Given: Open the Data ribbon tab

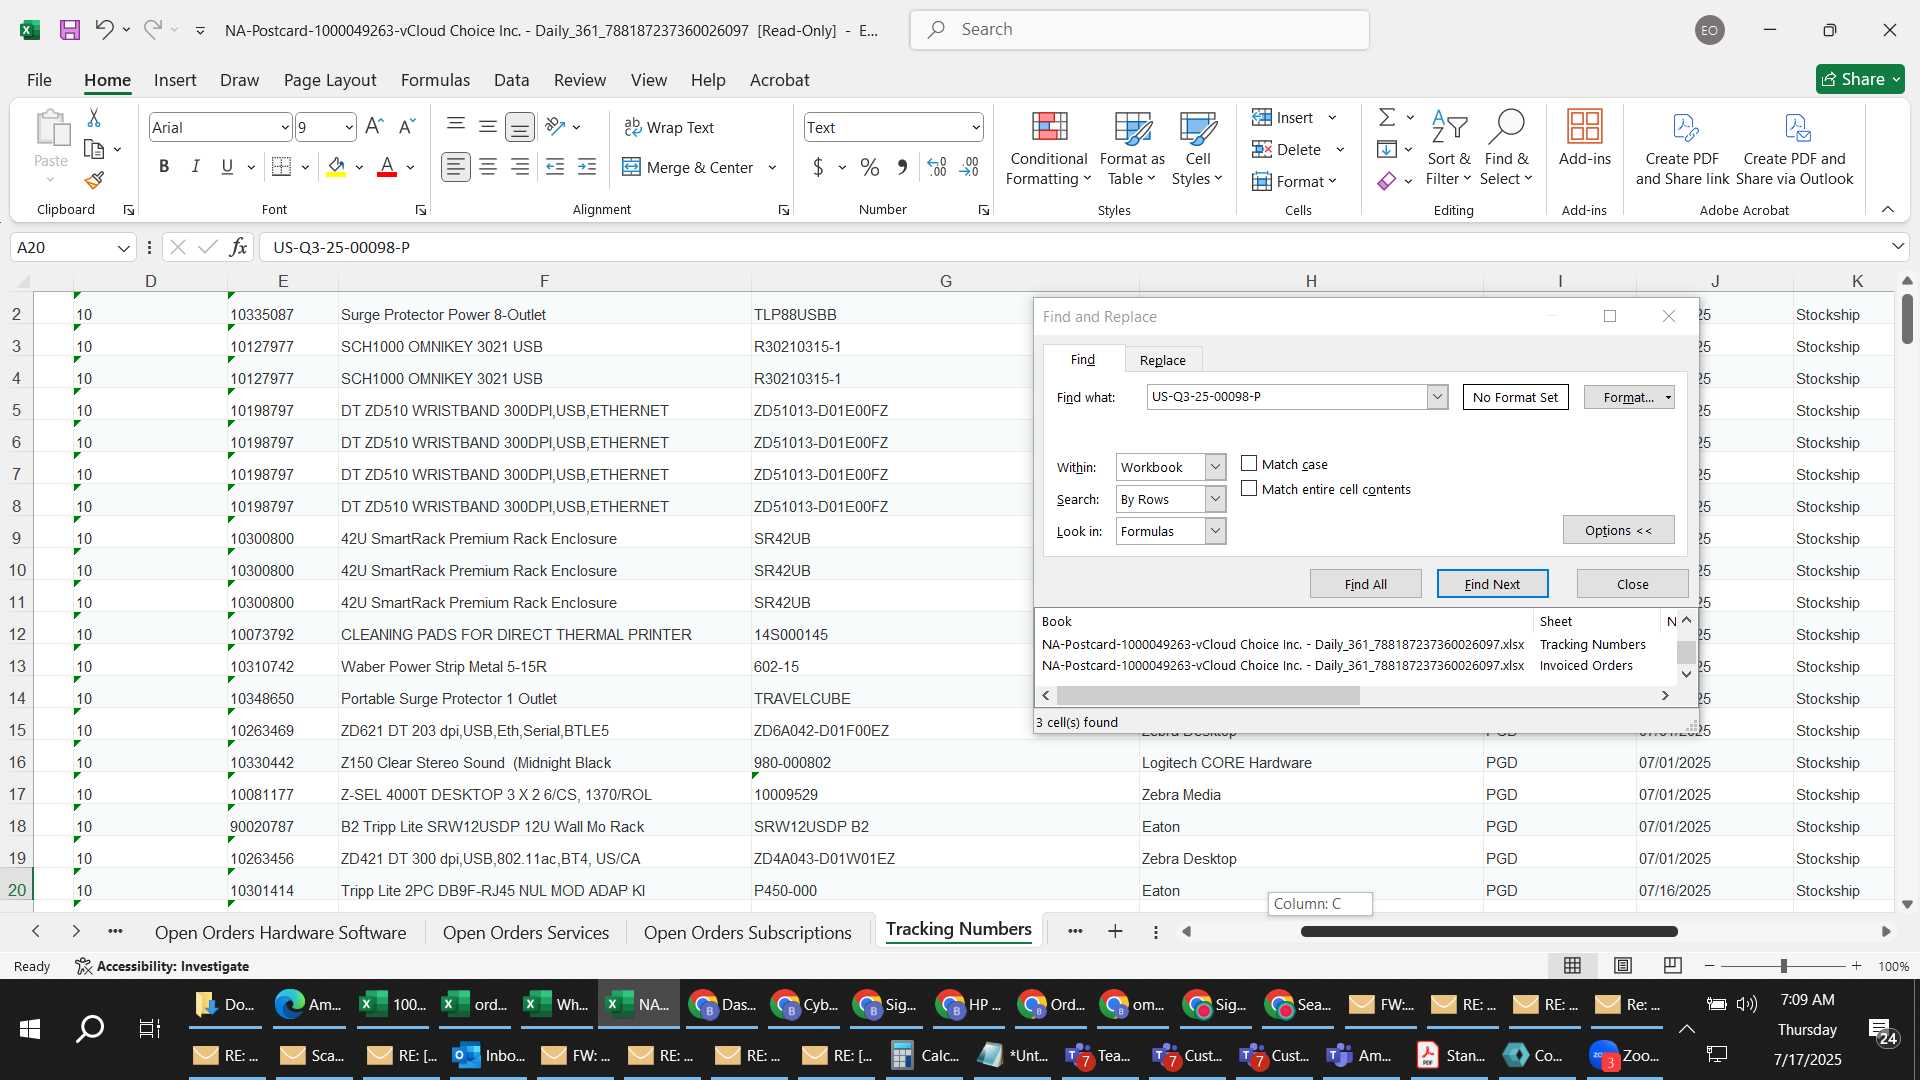Looking at the screenshot, I should pos(511,80).
